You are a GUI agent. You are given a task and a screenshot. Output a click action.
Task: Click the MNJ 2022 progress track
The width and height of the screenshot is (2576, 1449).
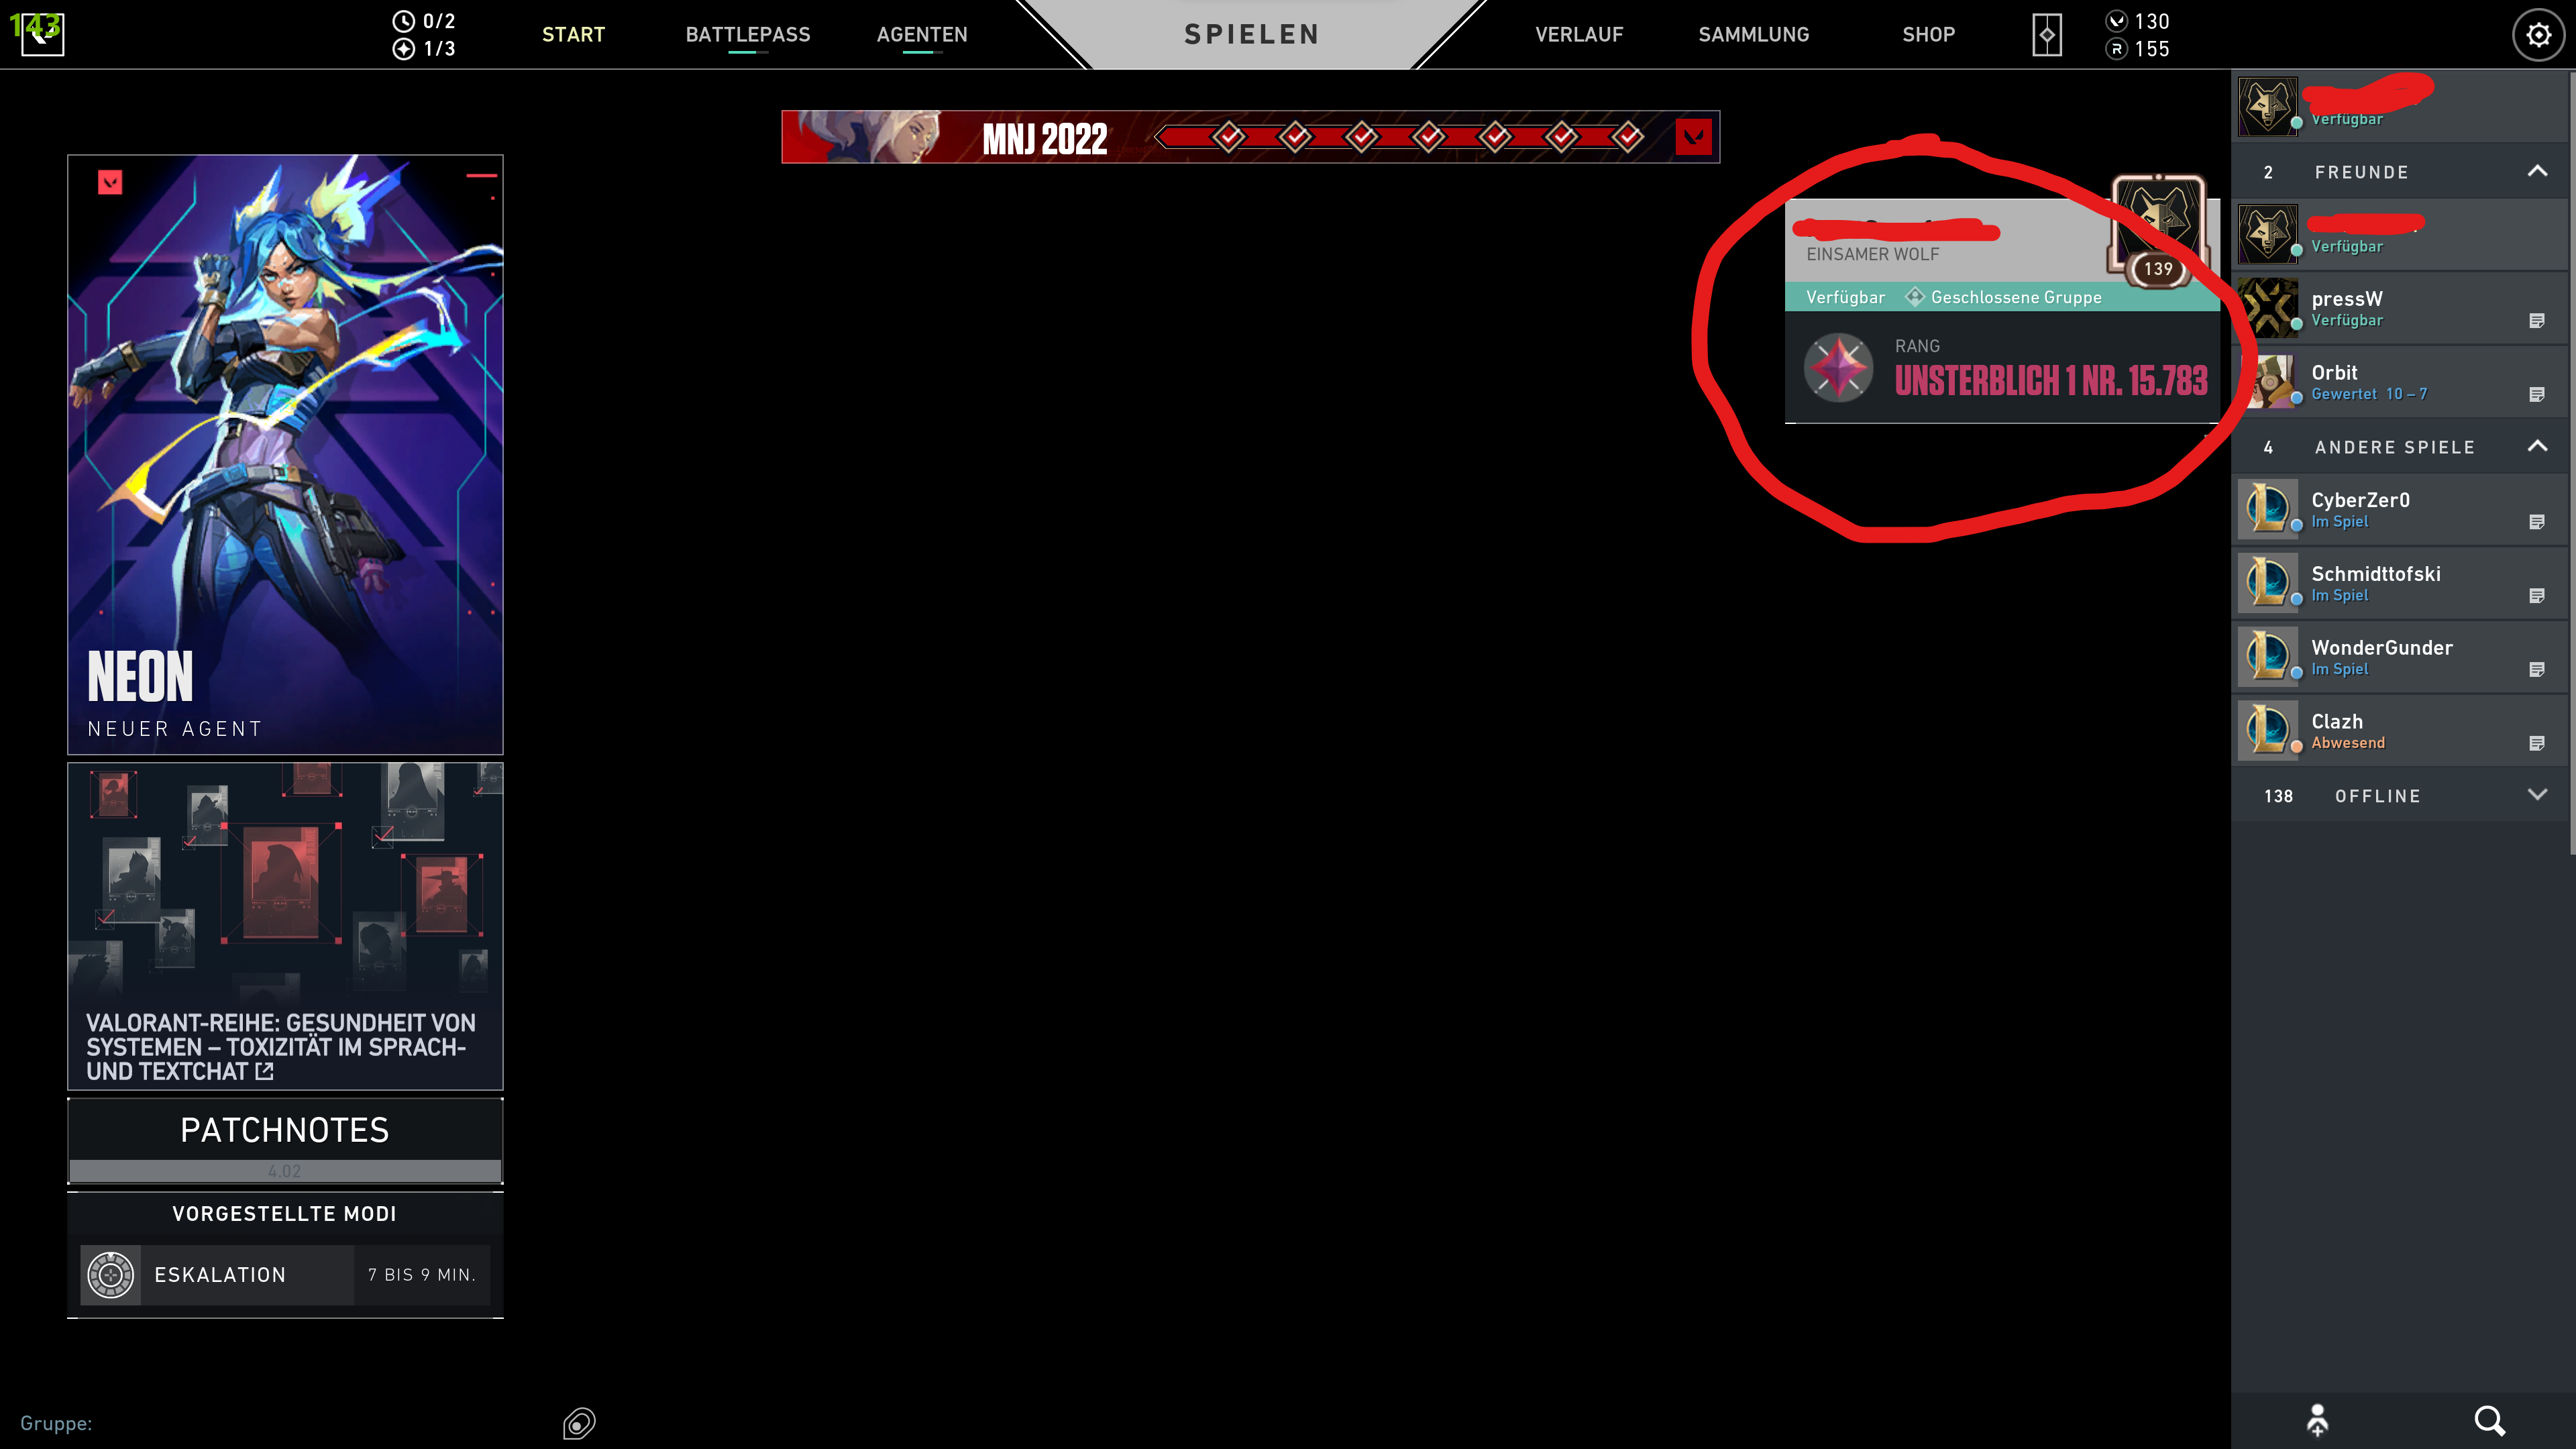pos(1398,137)
